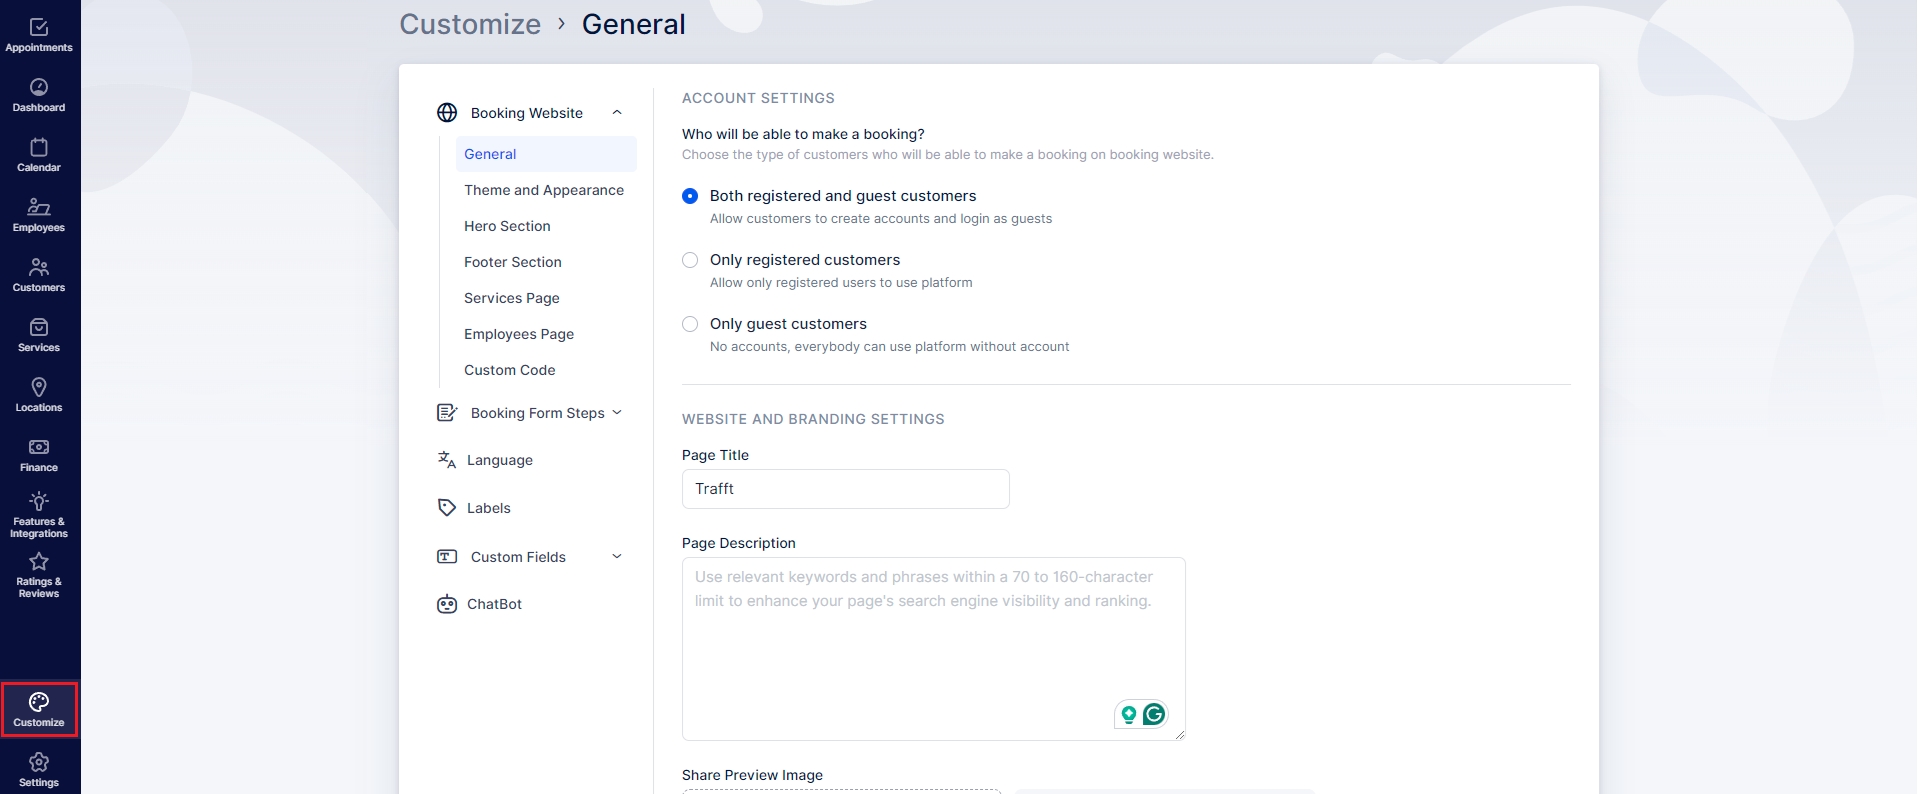Expand Booking Form Steps section
This screenshot has width=1920, height=794.
617,413
